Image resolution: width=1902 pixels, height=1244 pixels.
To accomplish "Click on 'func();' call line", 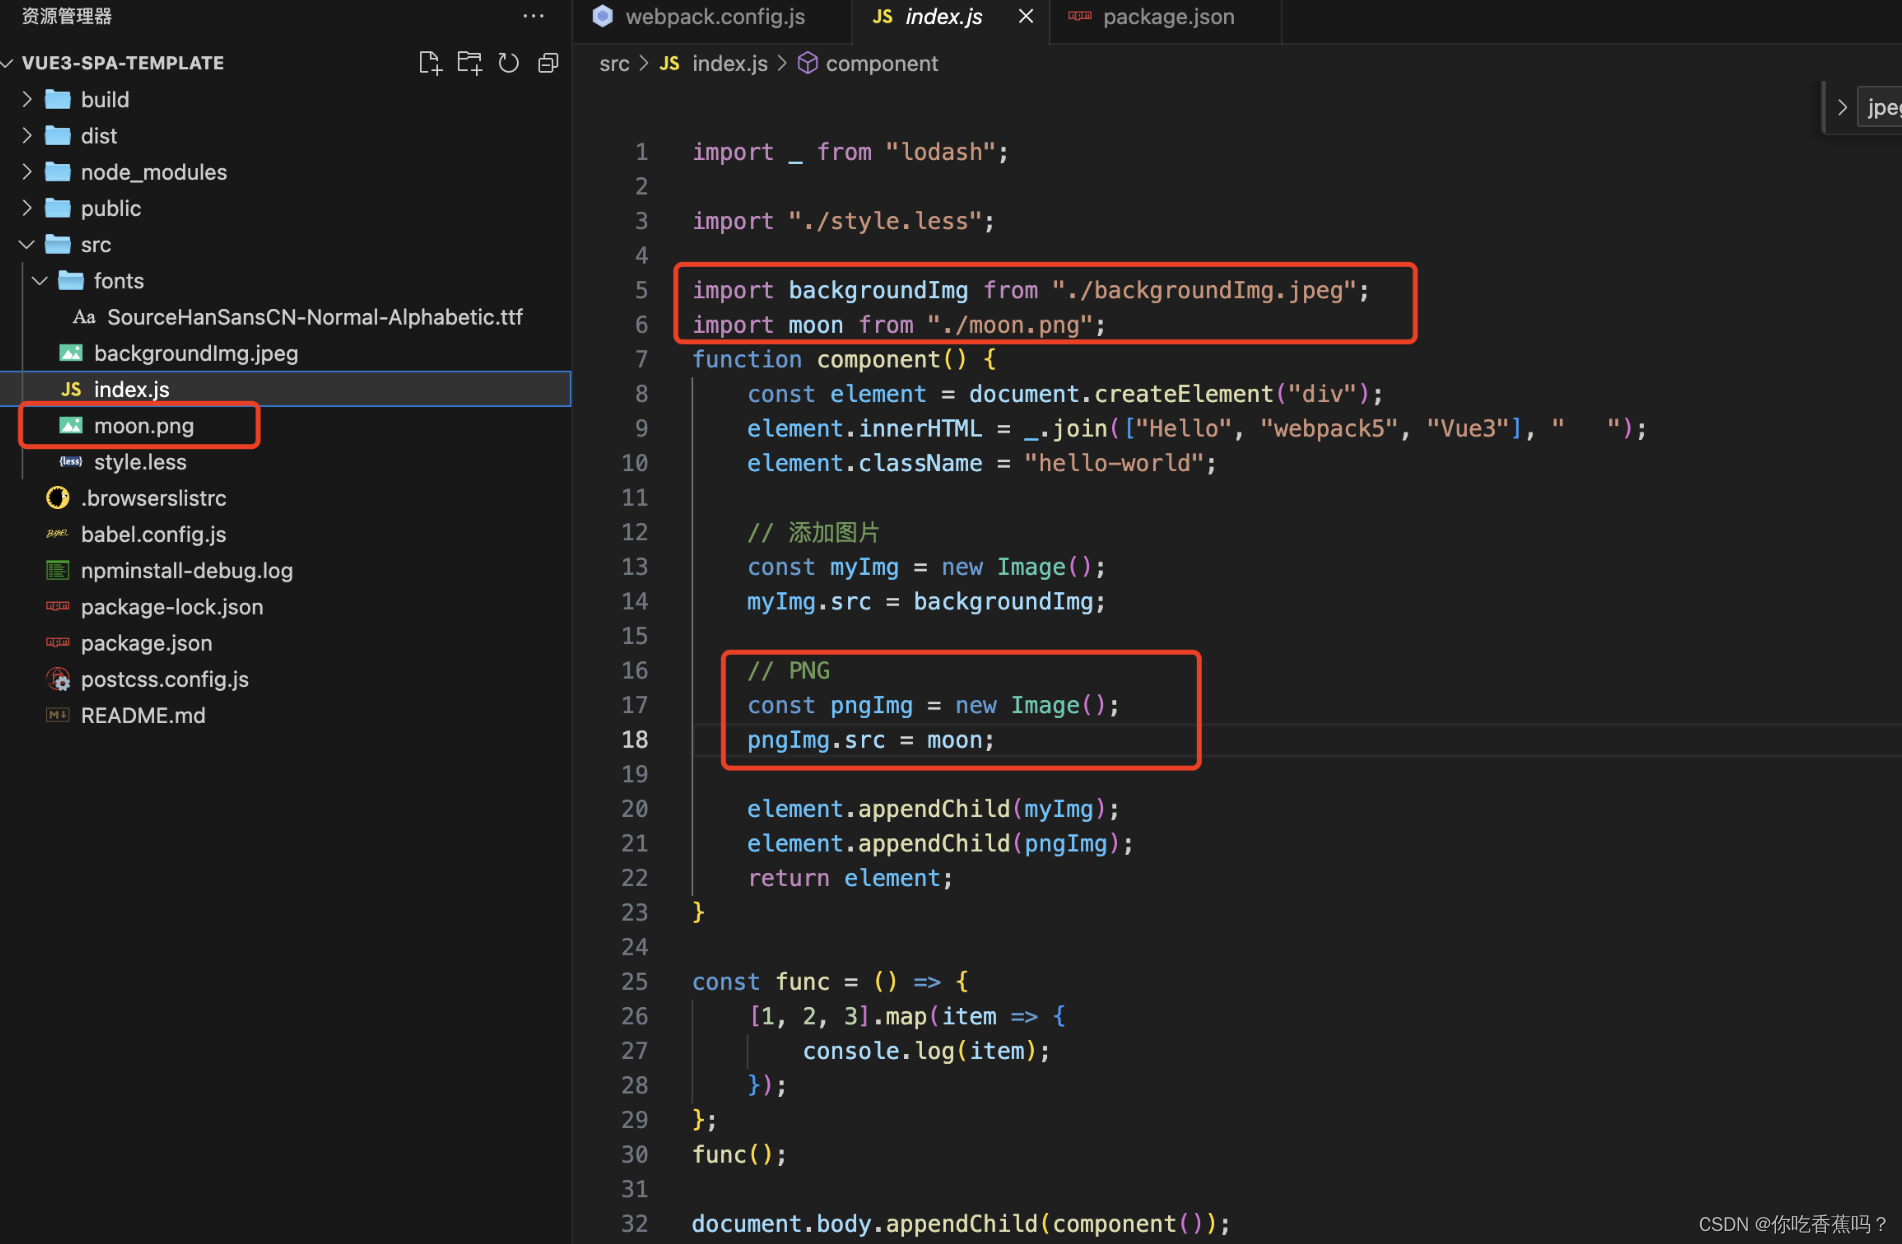I will (739, 1155).
